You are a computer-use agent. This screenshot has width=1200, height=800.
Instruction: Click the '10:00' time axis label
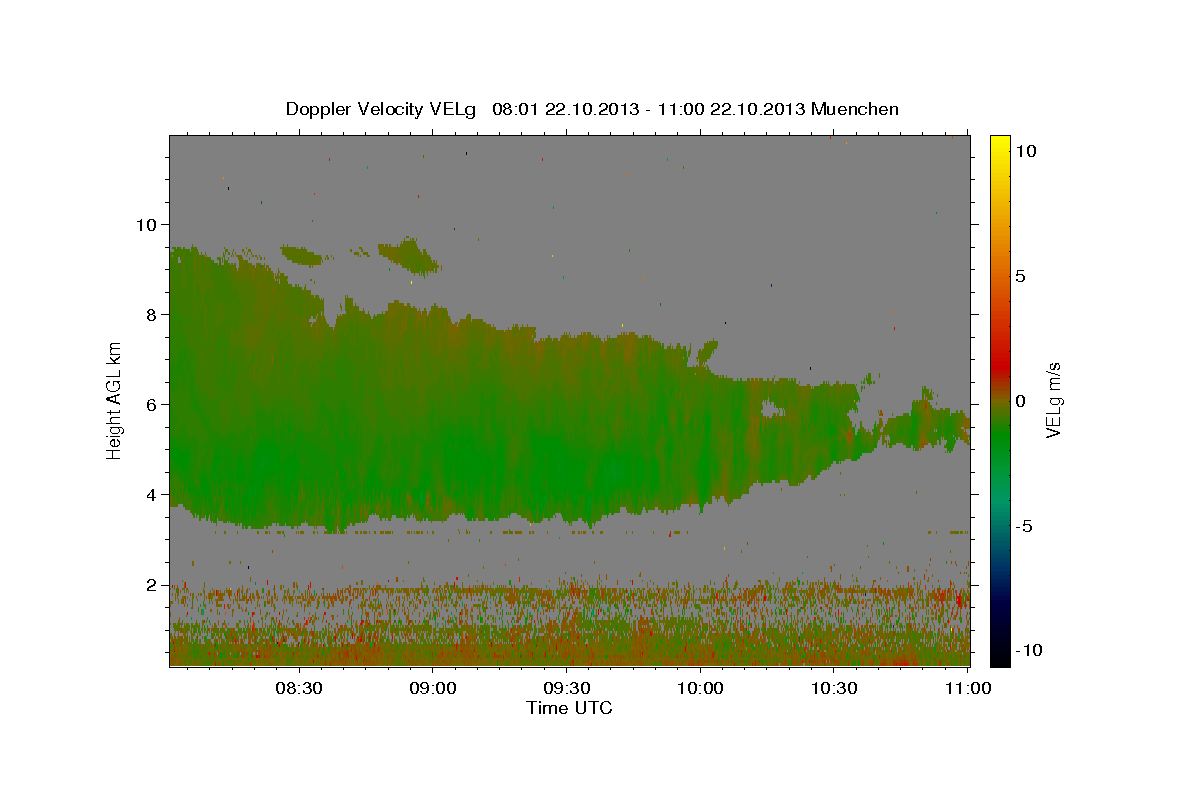click(x=699, y=688)
